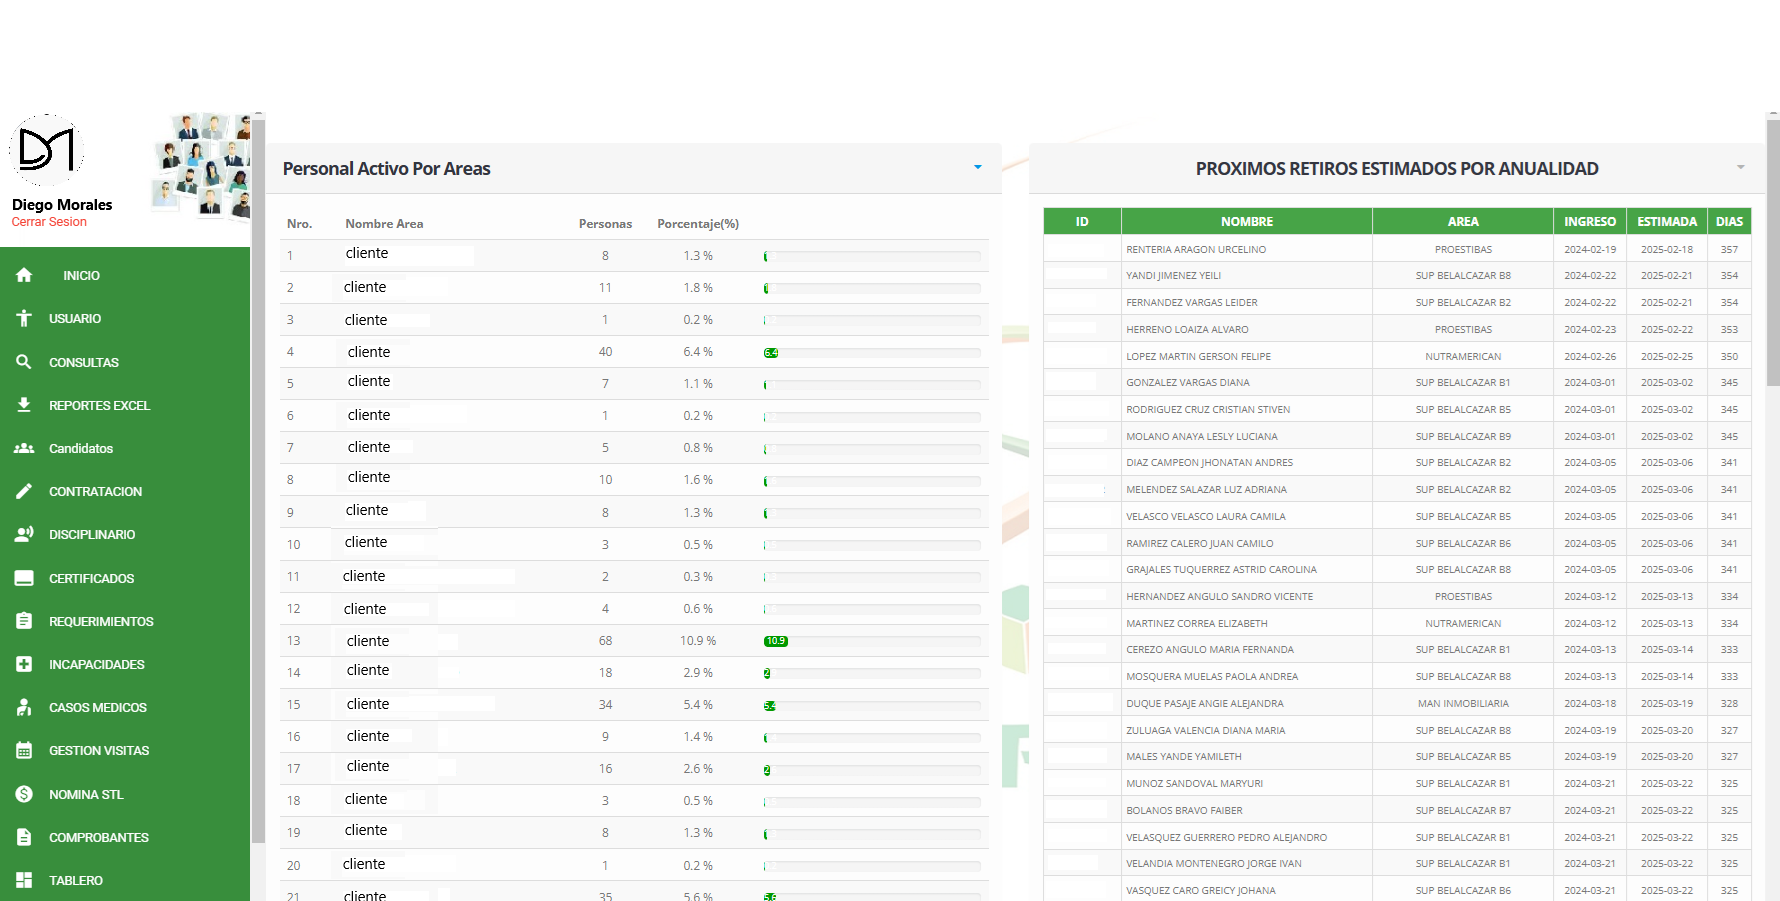Click the staff photos collage thumbnail
Screen dimensions: 1780x901
tap(201, 165)
